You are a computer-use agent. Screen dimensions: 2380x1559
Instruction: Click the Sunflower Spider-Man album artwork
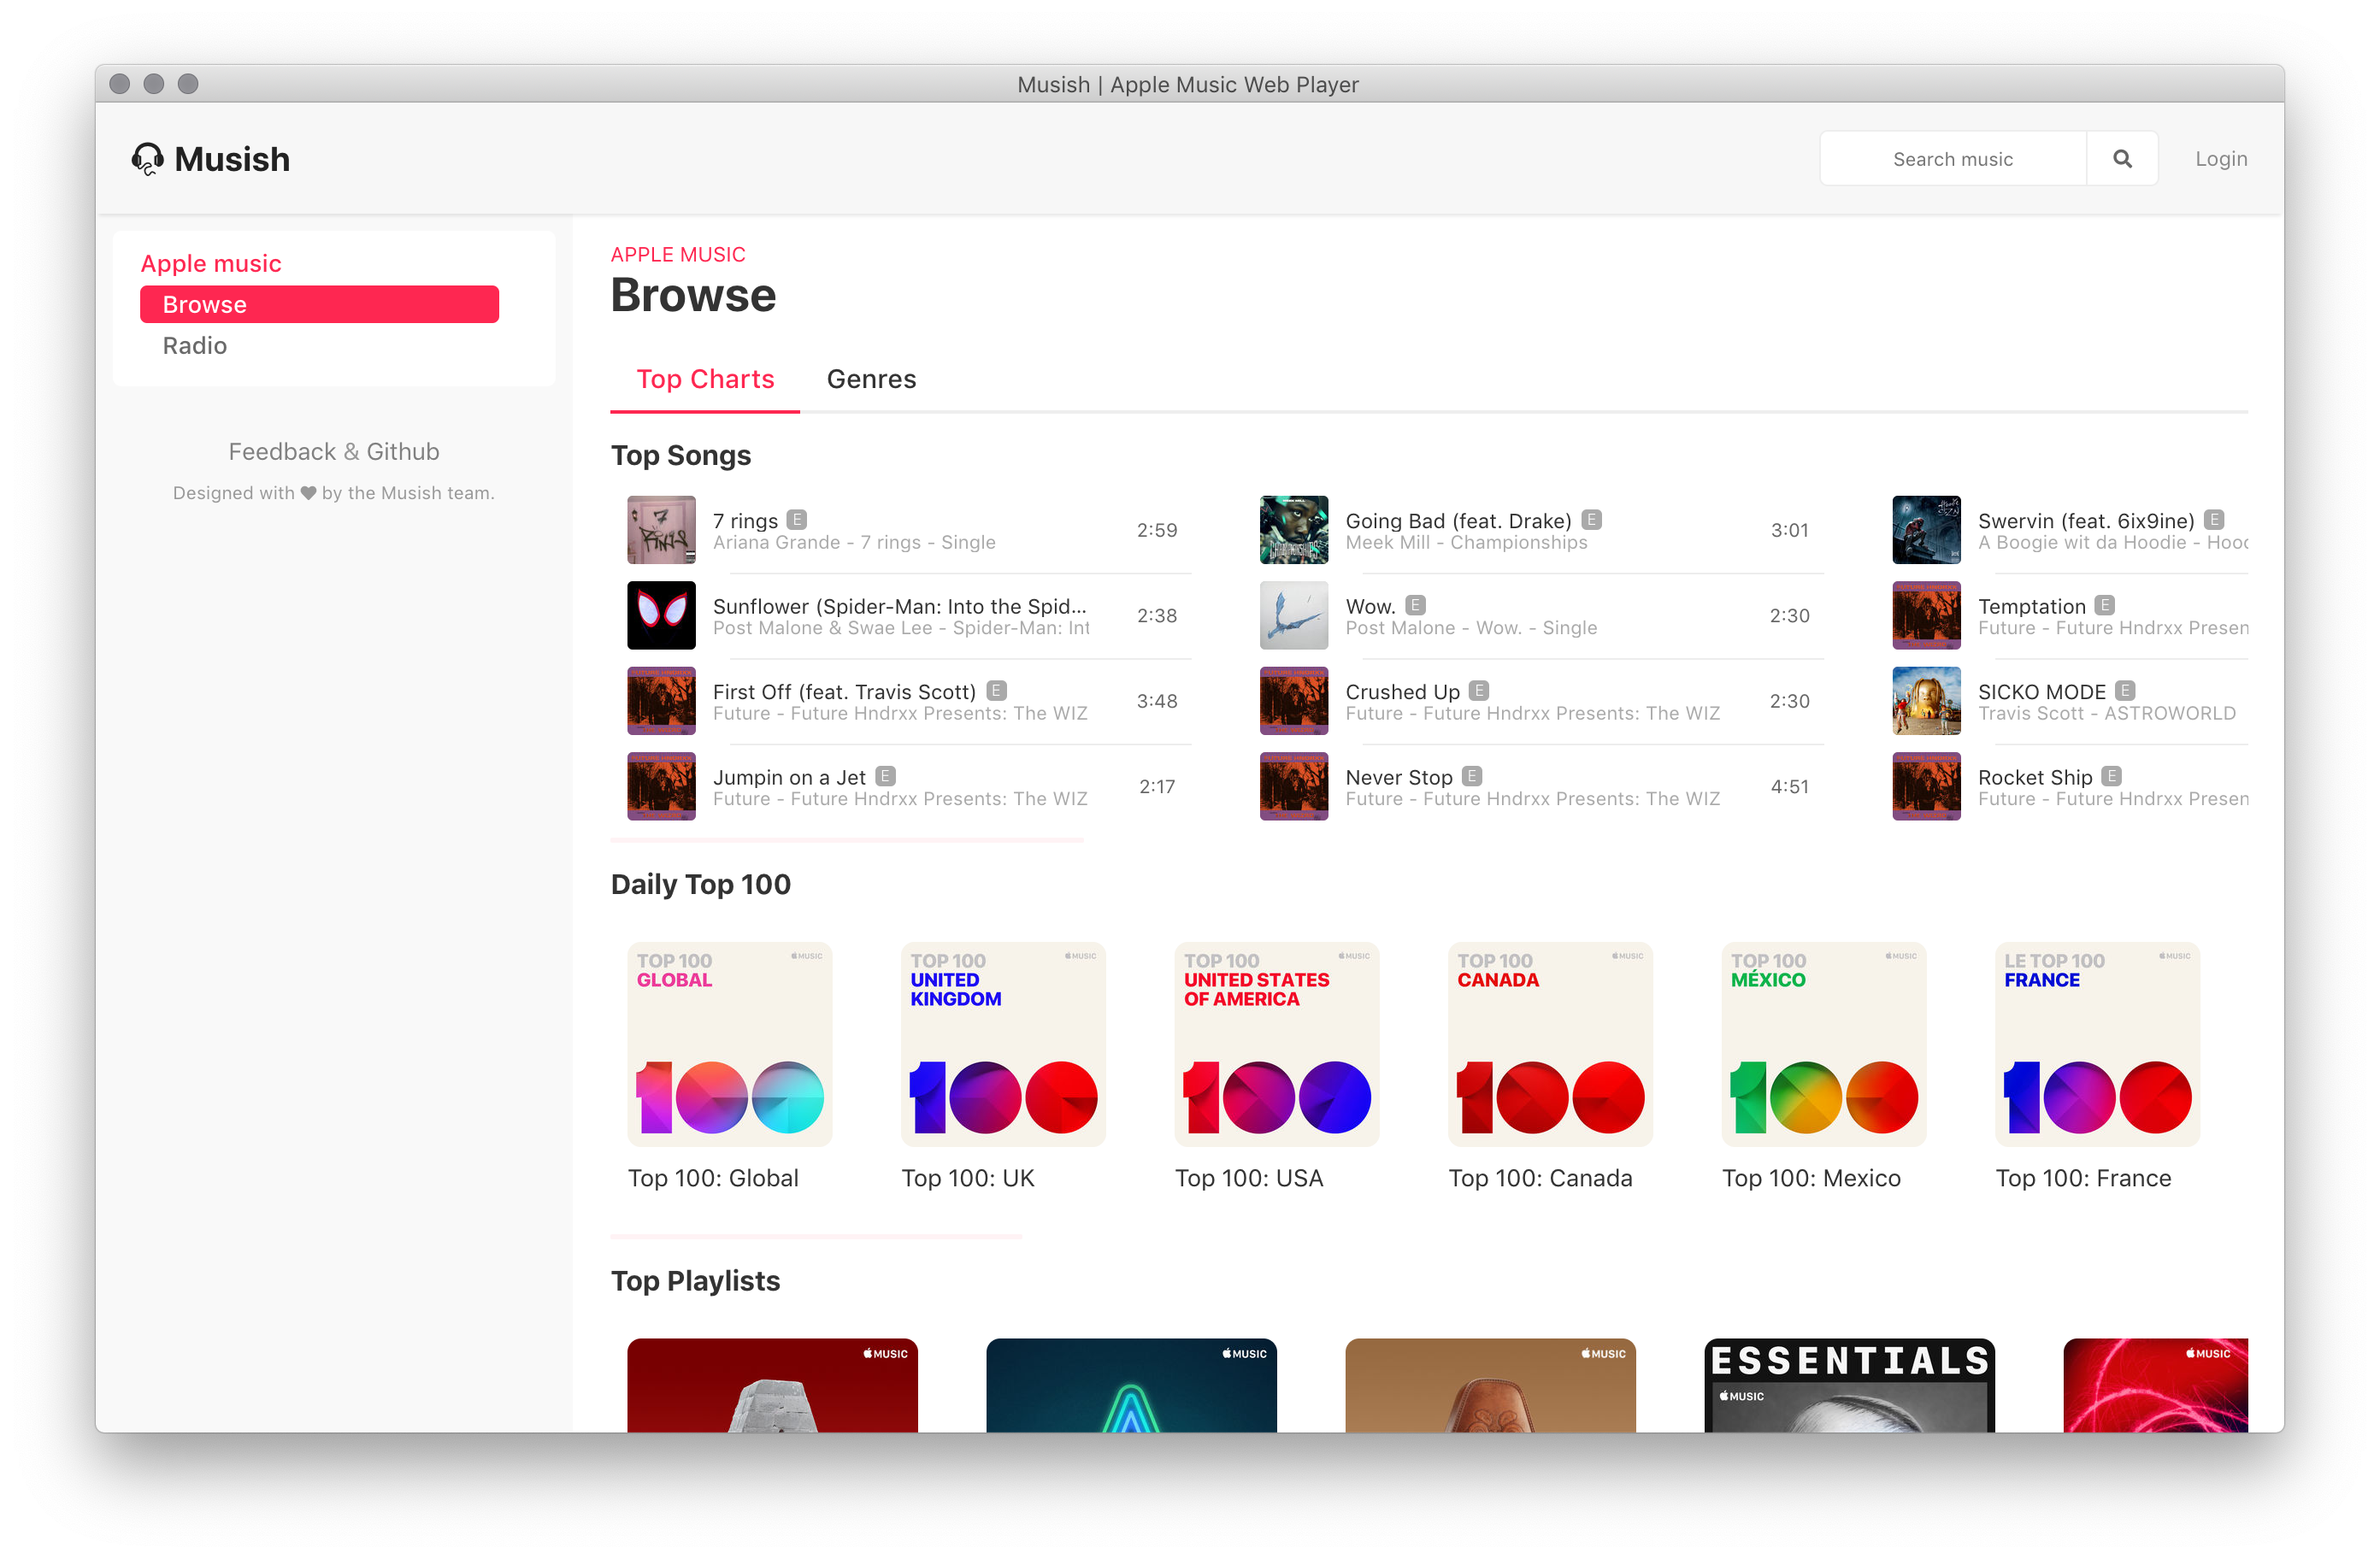click(x=661, y=615)
